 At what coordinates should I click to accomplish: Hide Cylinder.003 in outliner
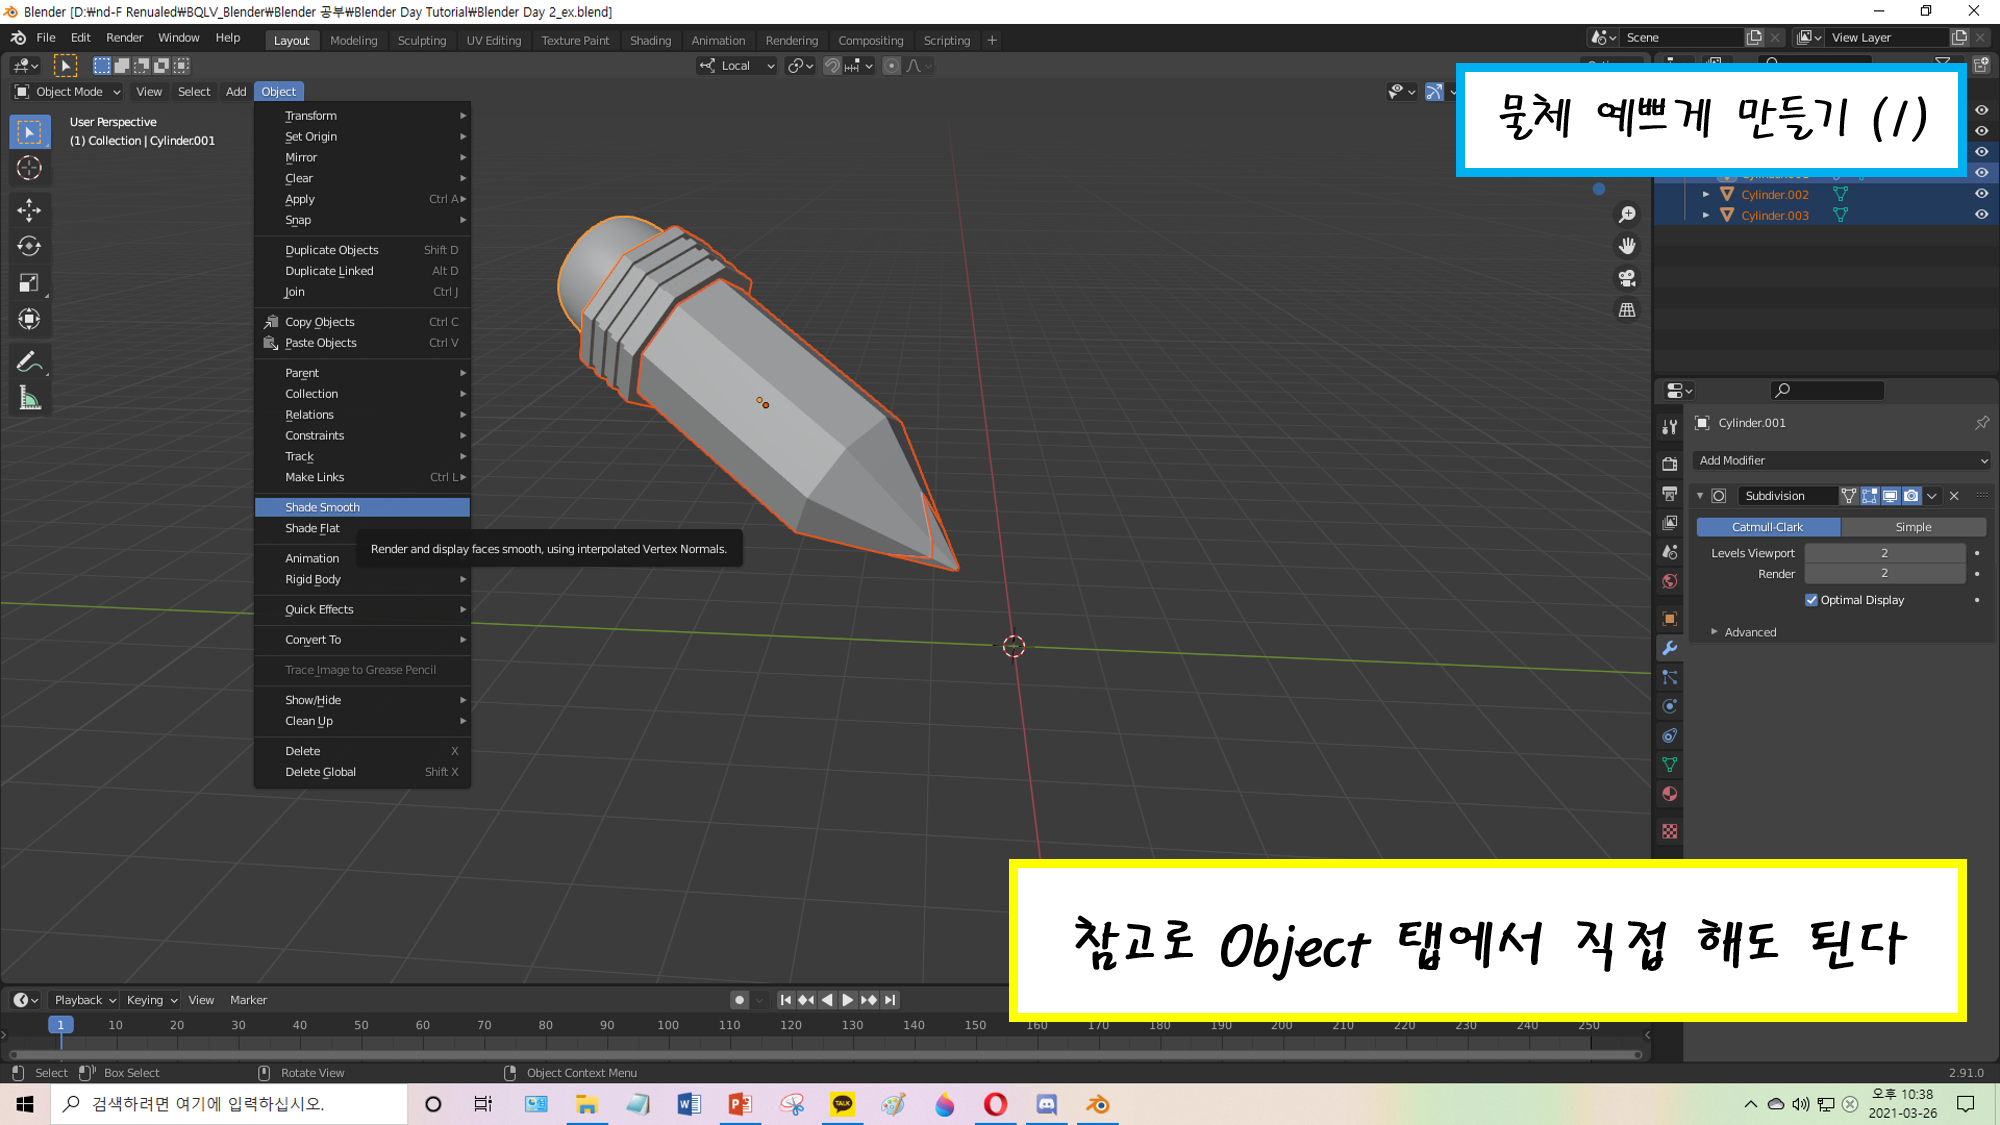(1981, 215)
